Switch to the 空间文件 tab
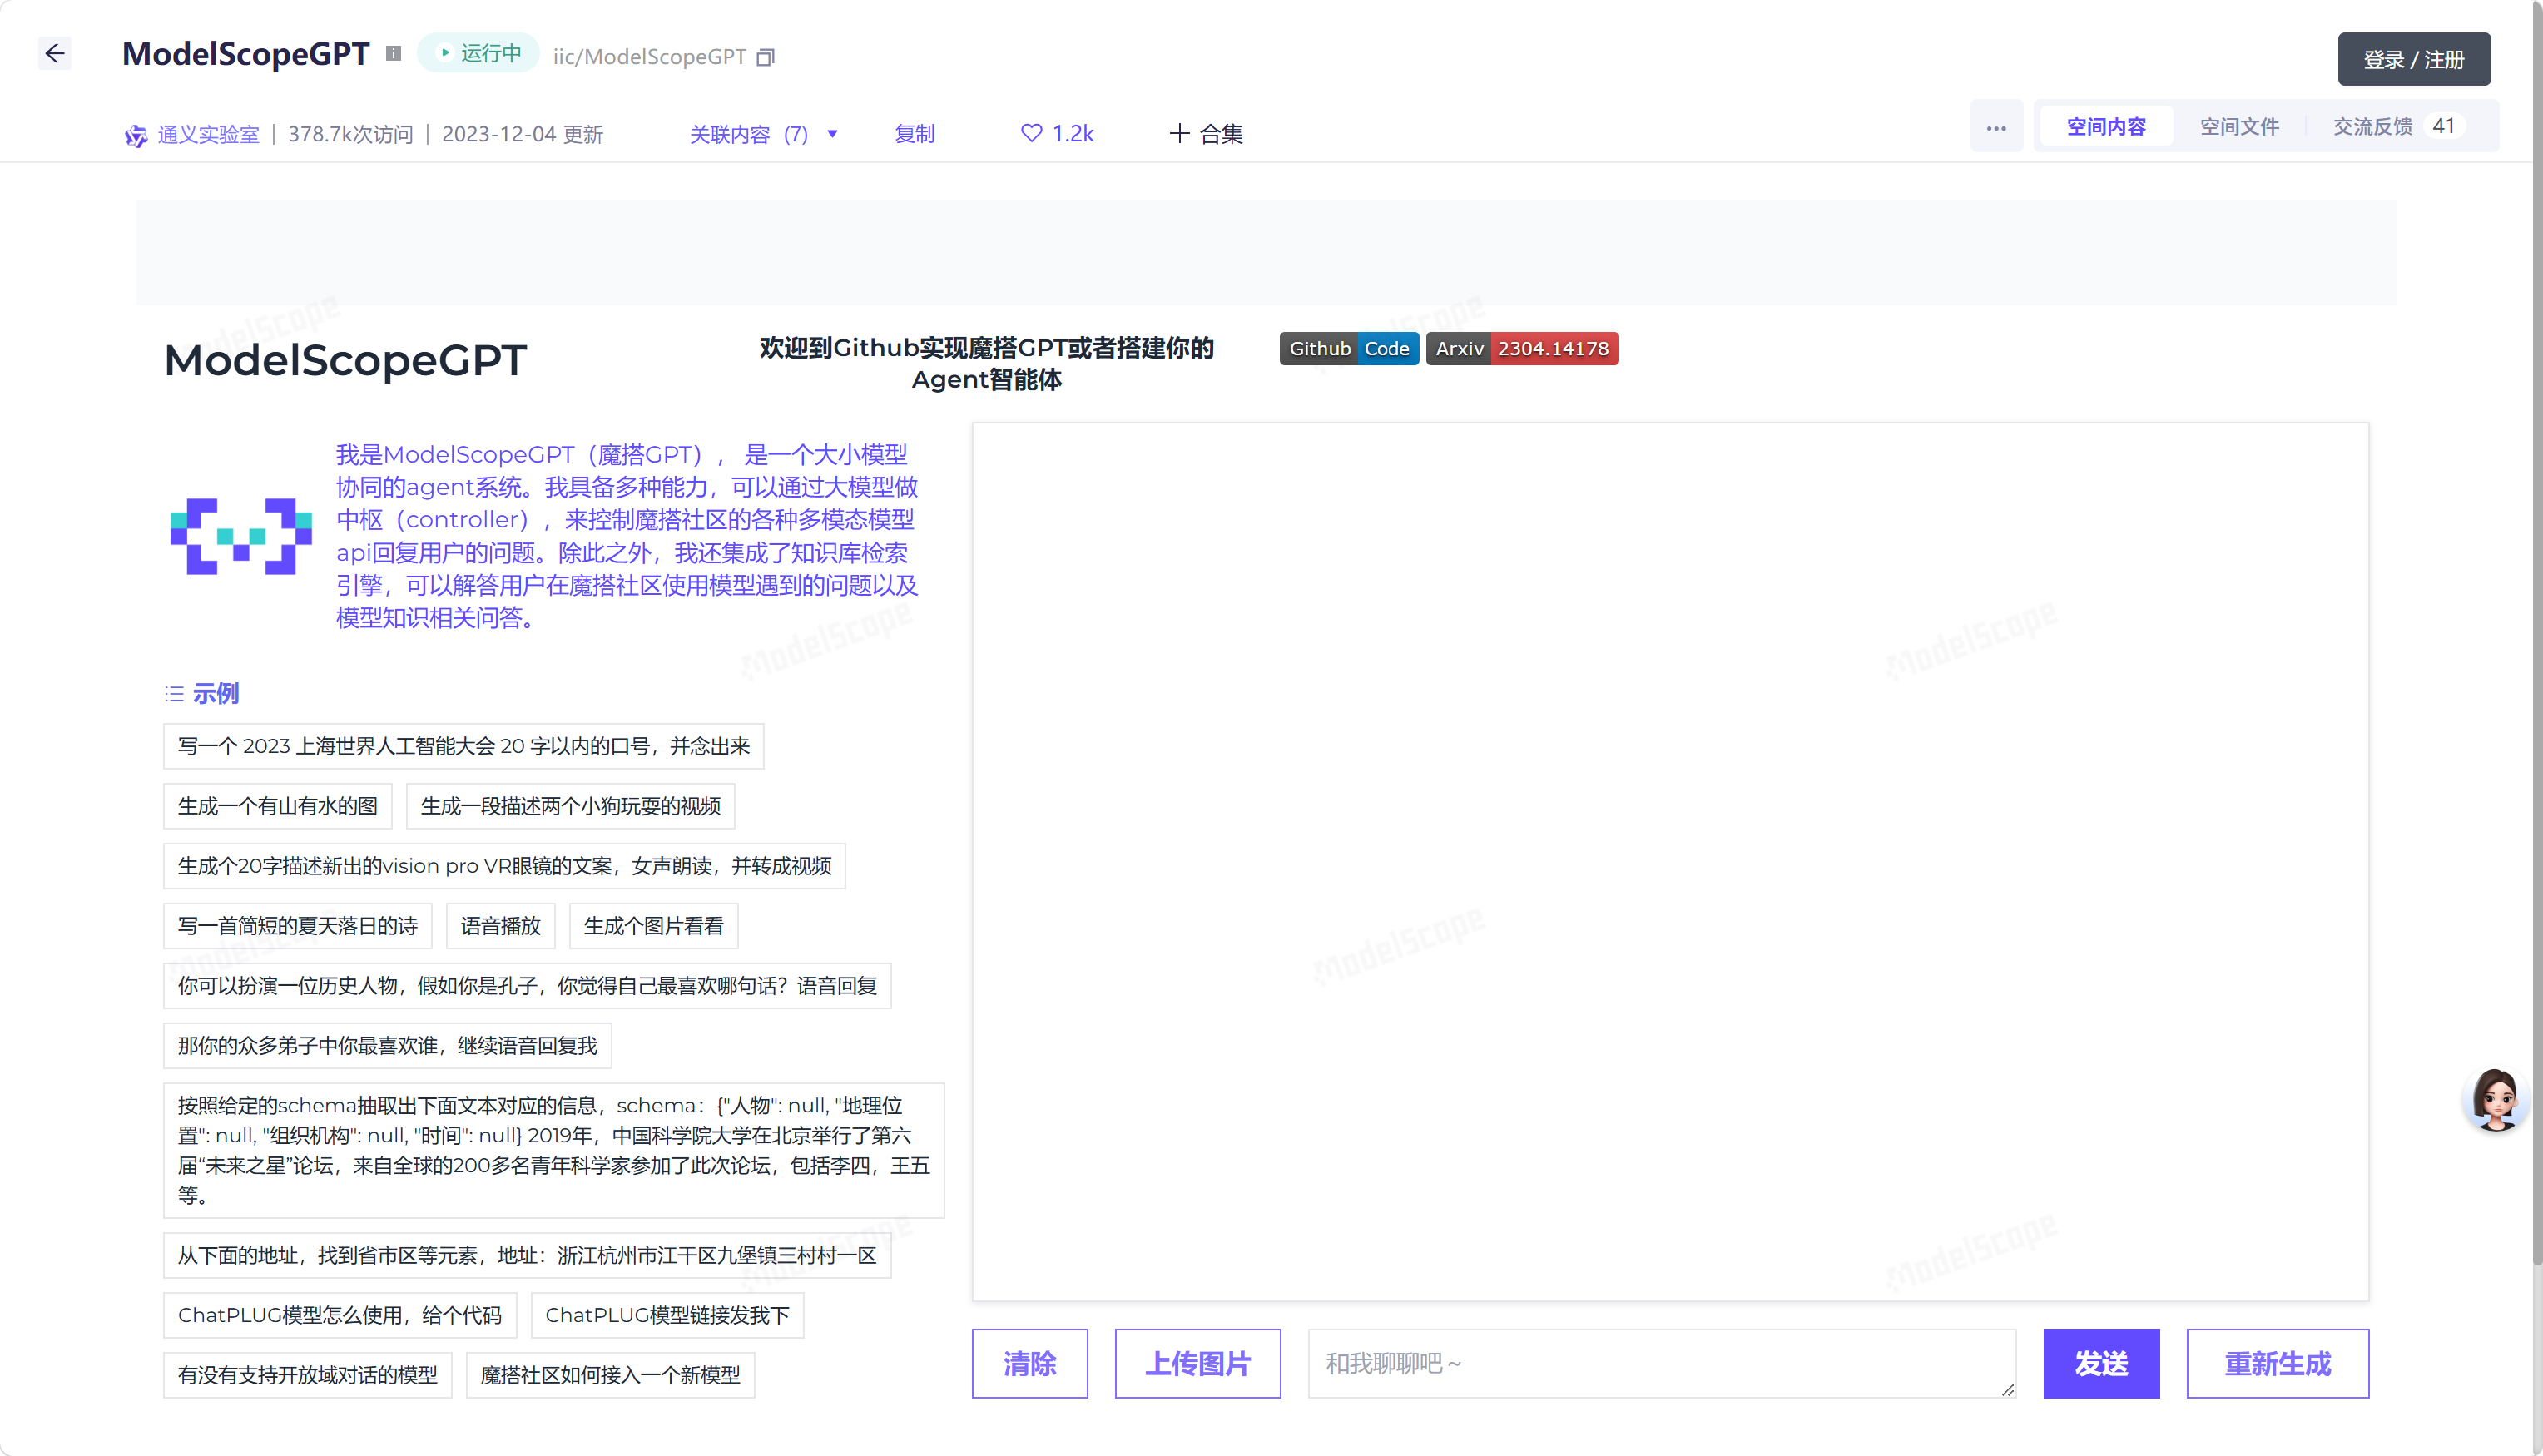The width and height of the screenshot is (2543, 1456). [x=2239, y=127]
